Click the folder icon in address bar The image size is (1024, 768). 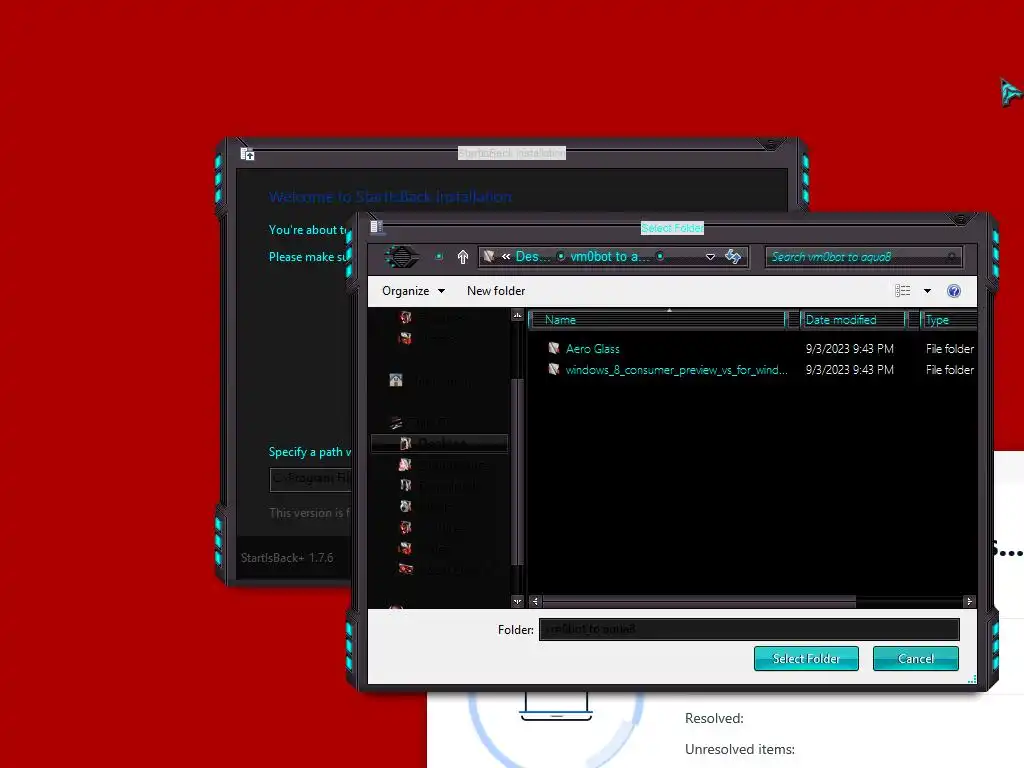click(x=488, y=257)
